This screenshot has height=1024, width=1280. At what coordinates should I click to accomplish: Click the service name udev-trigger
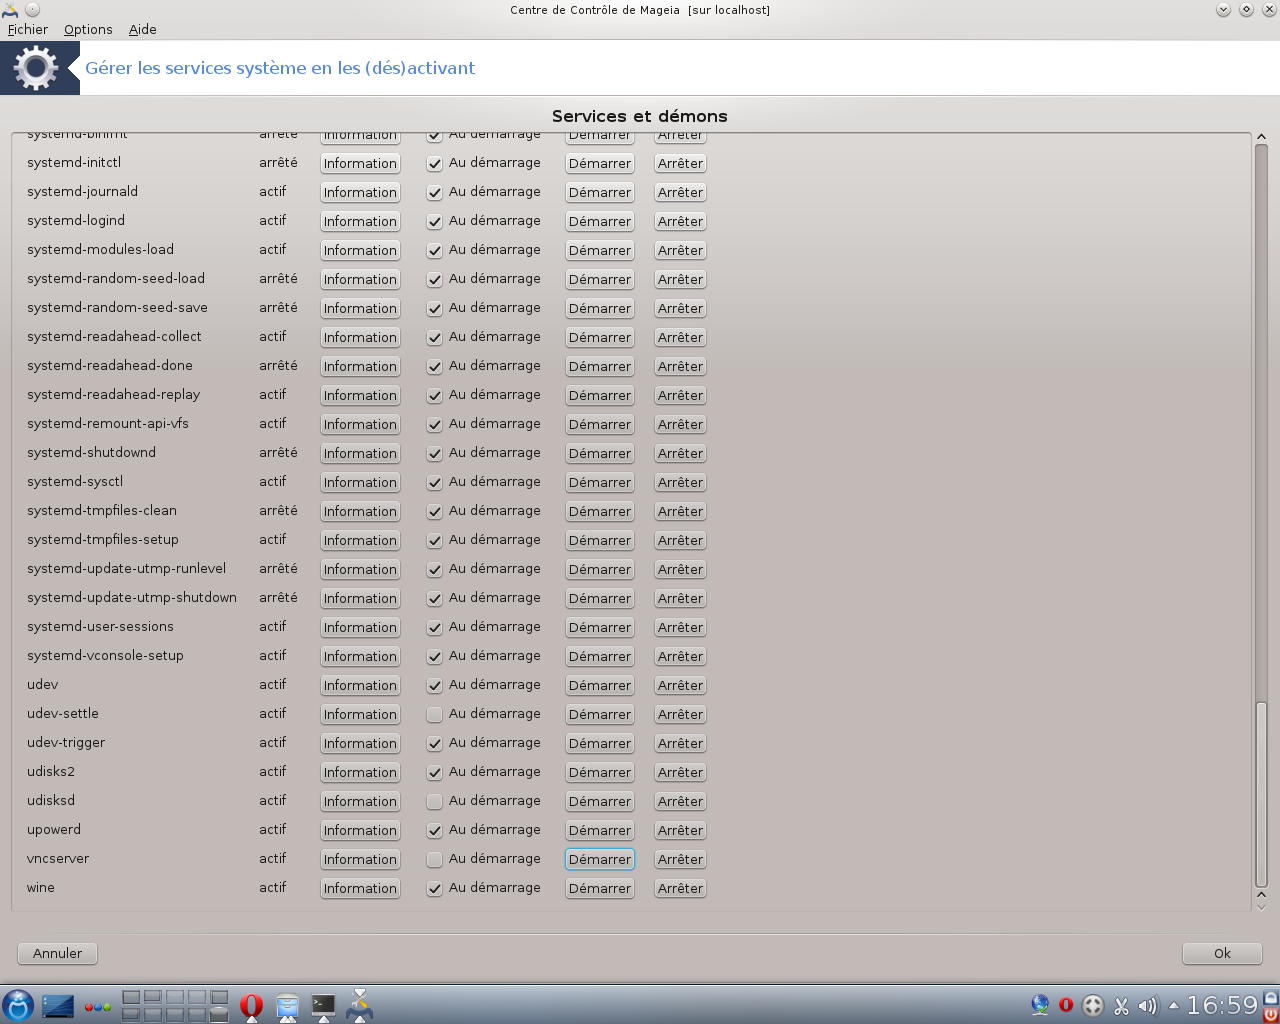pyautogui.click(x=66, y=742)
